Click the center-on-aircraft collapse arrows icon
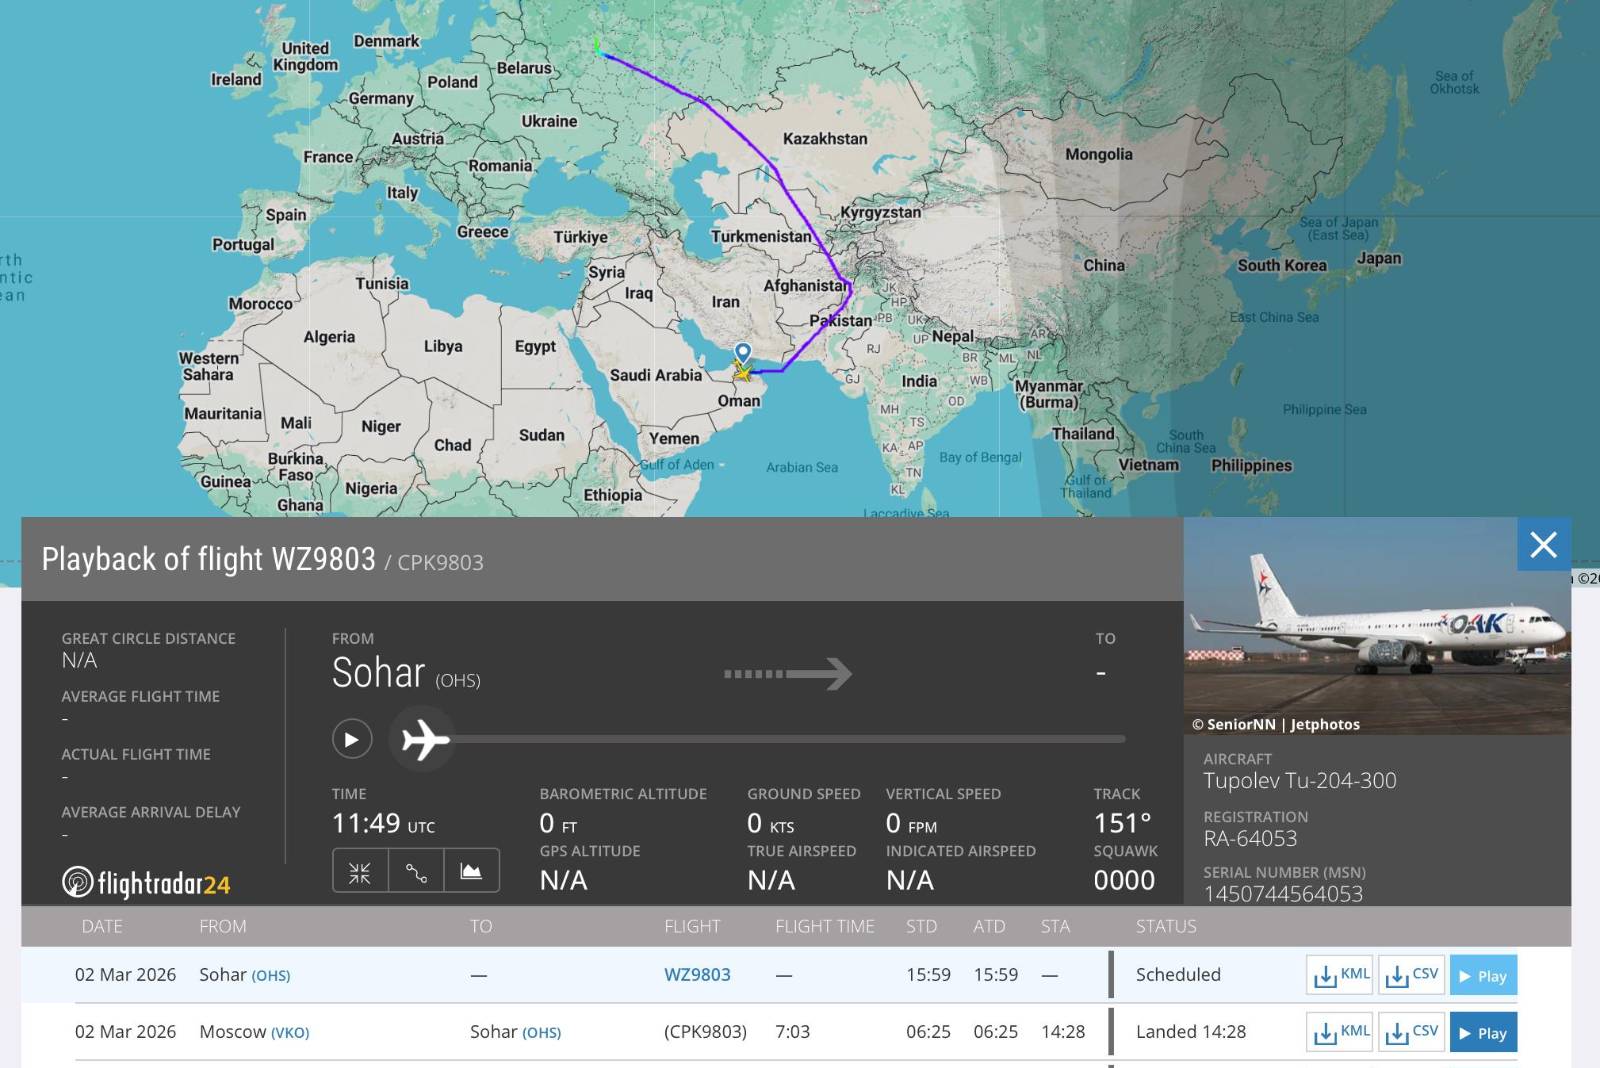Screen dimensions: 1600x1068 (x=360, y=873)
